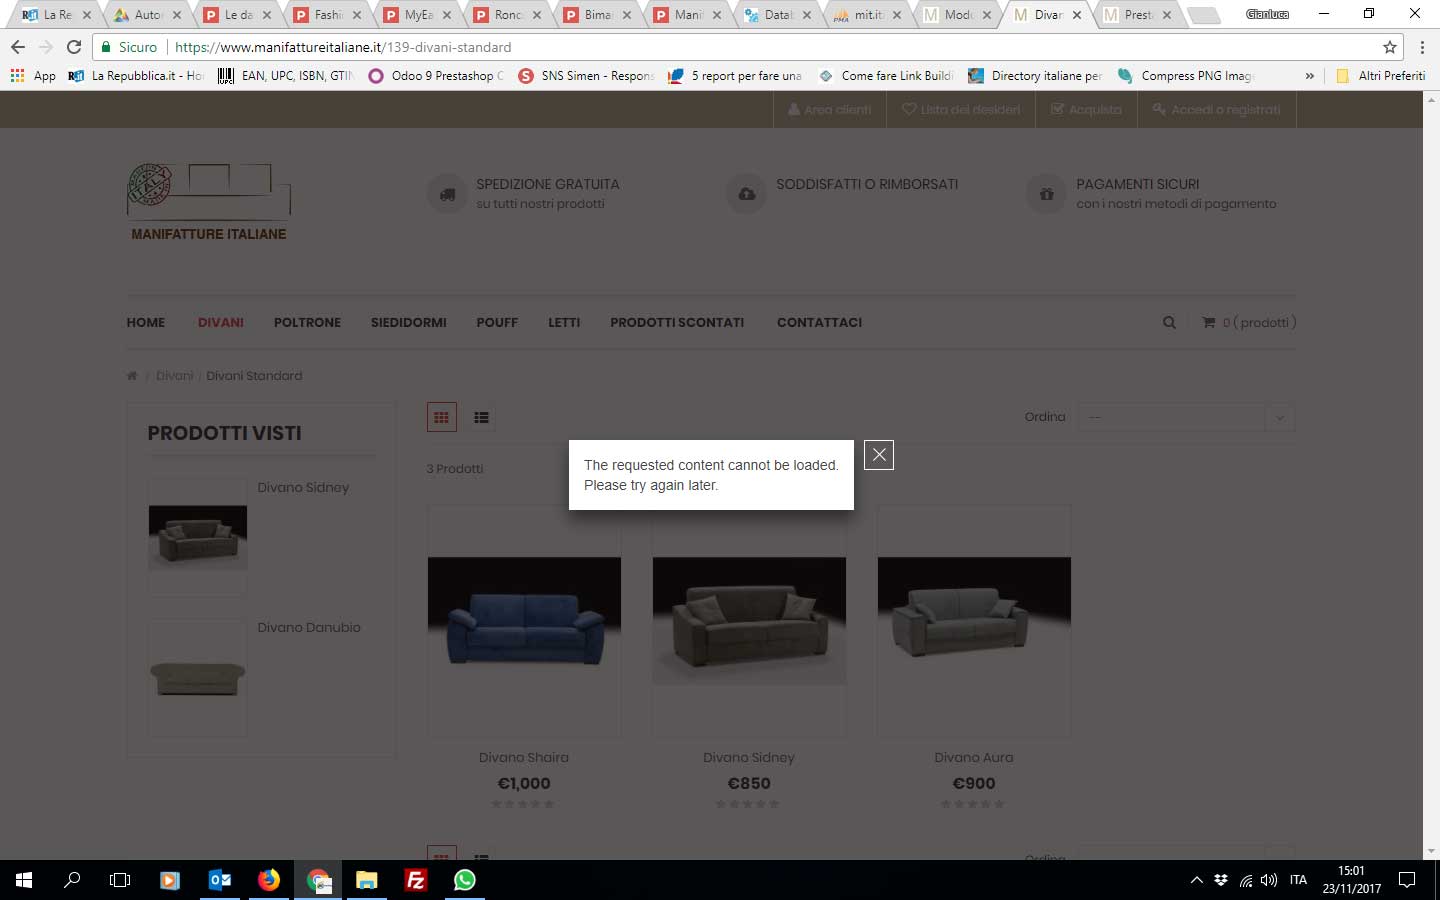
Task: Open the Divano Sidney thumbnail in Prodotti Visti
Action: coord(198,536)
